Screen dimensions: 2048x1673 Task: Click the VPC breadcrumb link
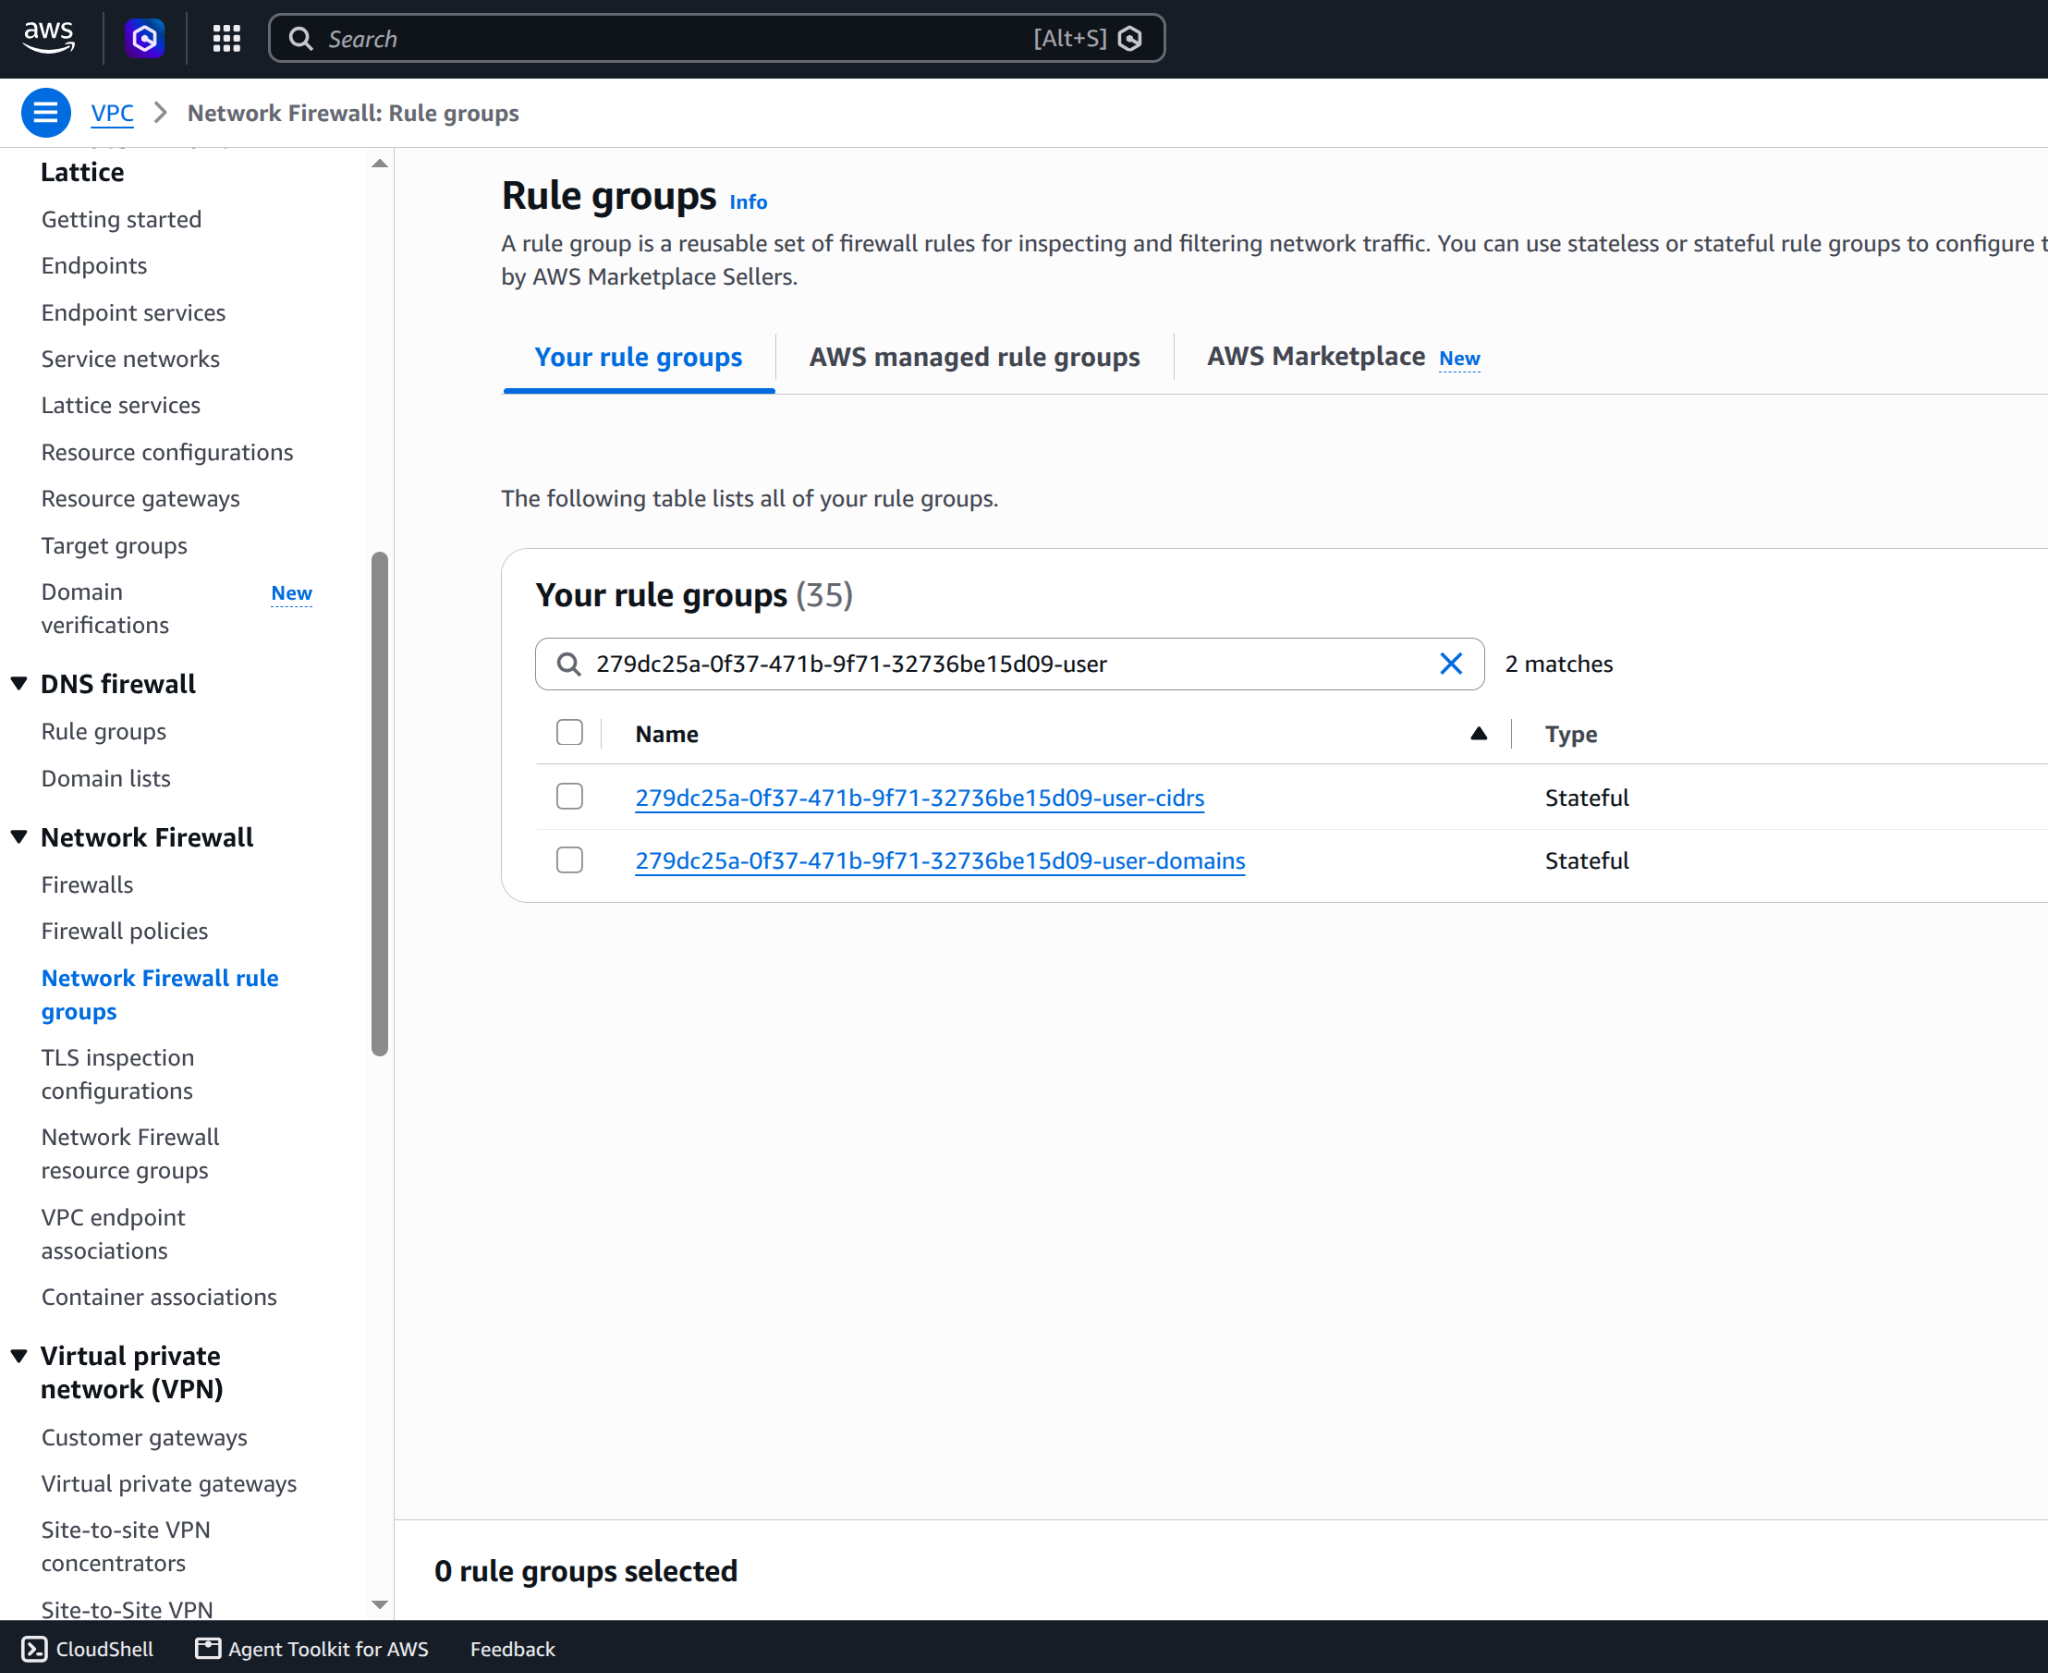coord(112,113)
